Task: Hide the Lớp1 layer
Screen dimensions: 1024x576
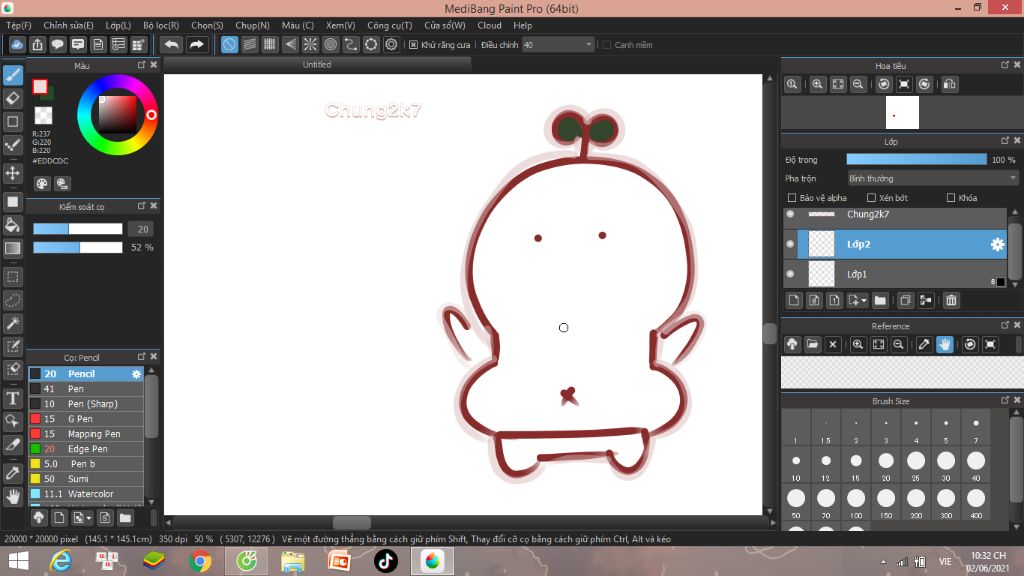Action: (x=791, y=274)
